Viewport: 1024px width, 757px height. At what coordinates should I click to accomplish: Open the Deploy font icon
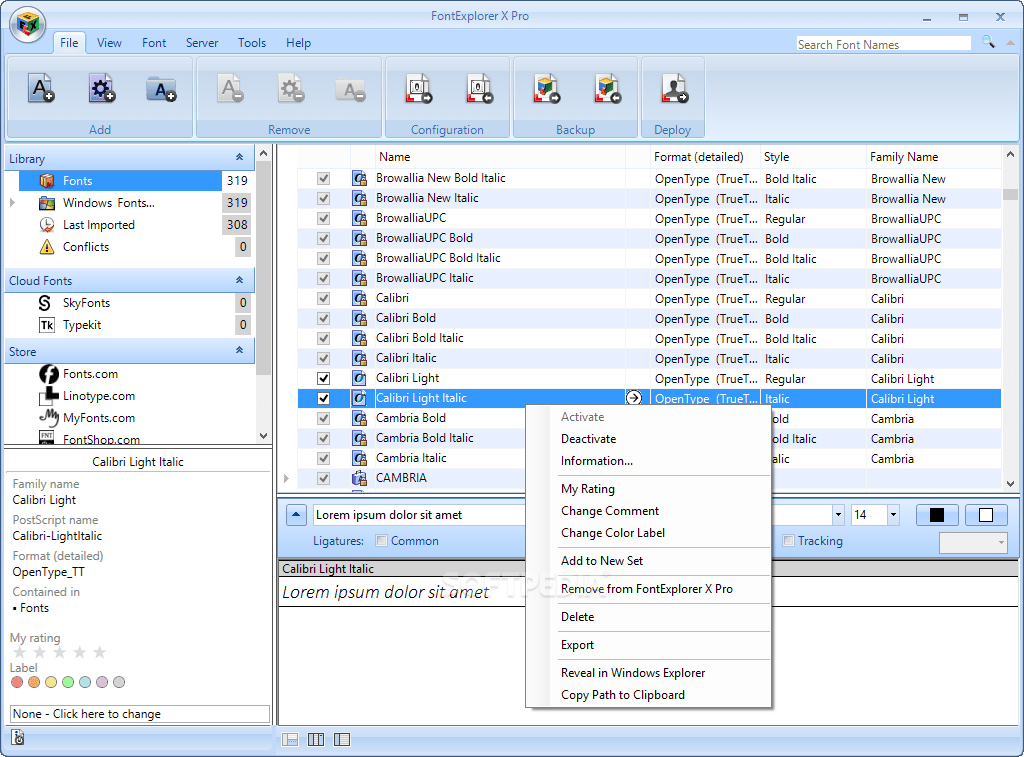[x=673, y=88]
